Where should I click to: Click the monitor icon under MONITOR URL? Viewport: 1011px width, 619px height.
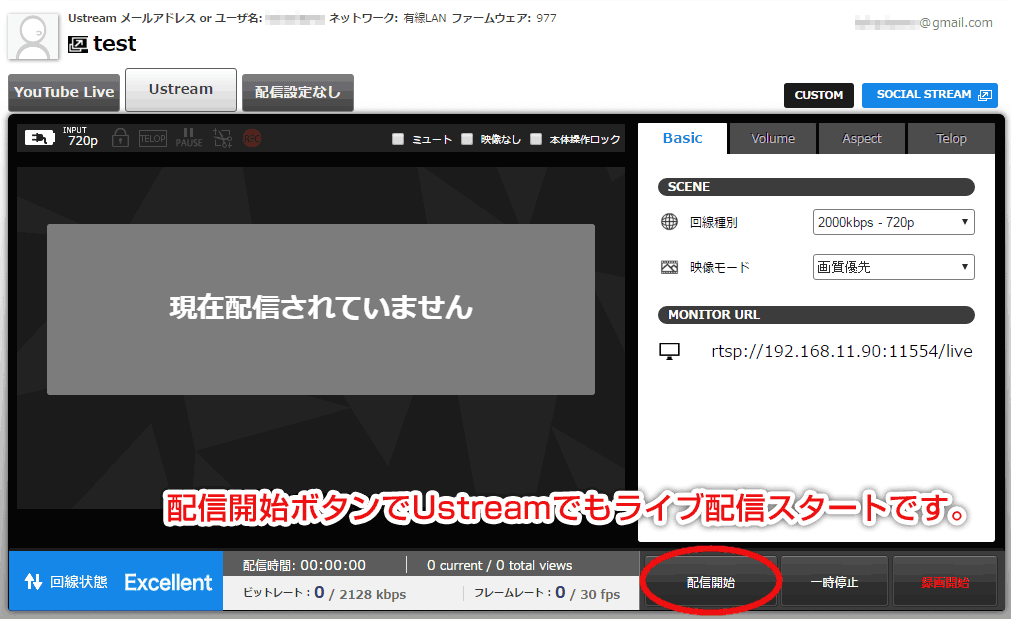click(669, 351)
